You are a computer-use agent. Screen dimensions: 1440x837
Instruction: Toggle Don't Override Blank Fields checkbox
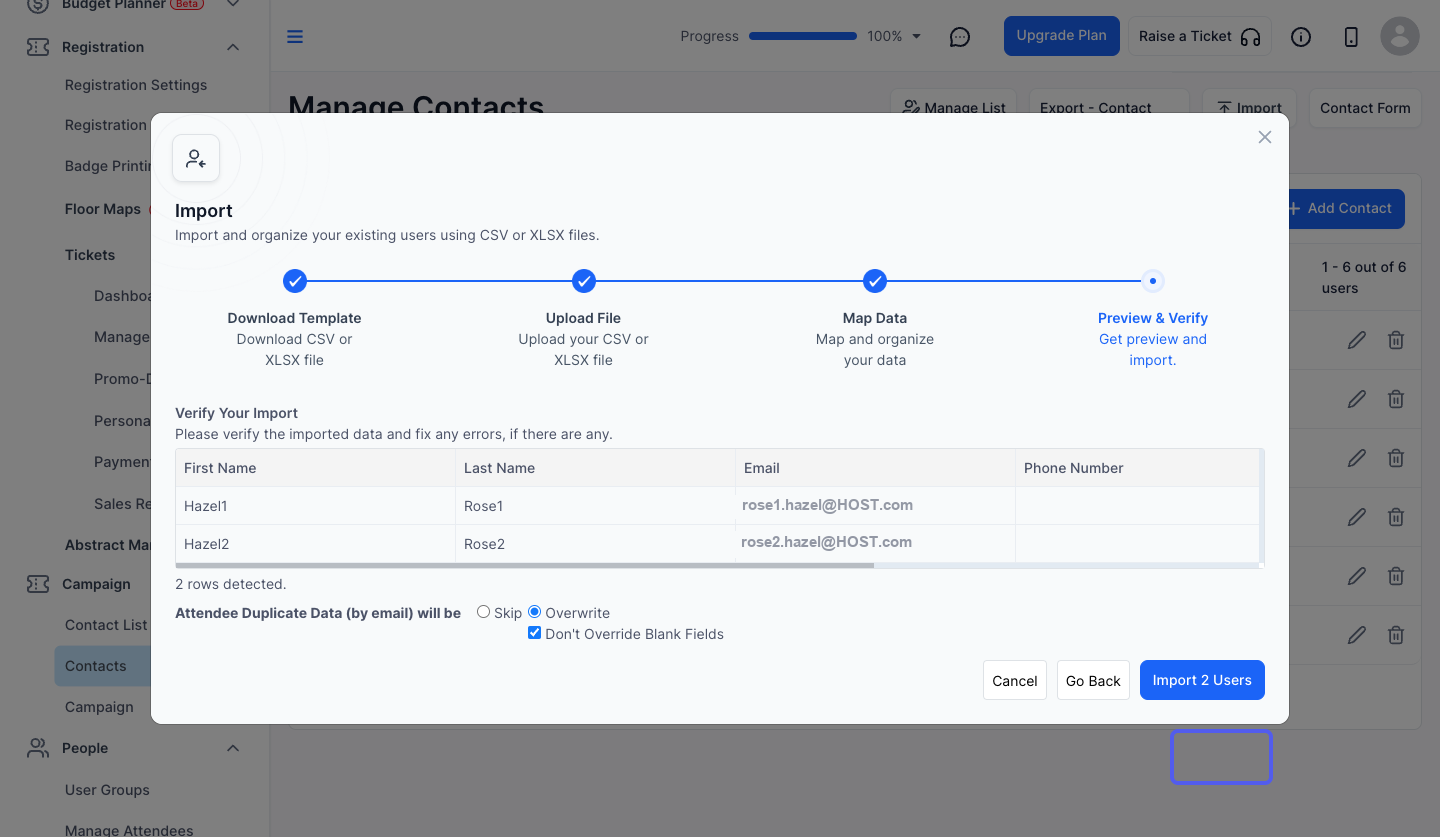point(534,633)
